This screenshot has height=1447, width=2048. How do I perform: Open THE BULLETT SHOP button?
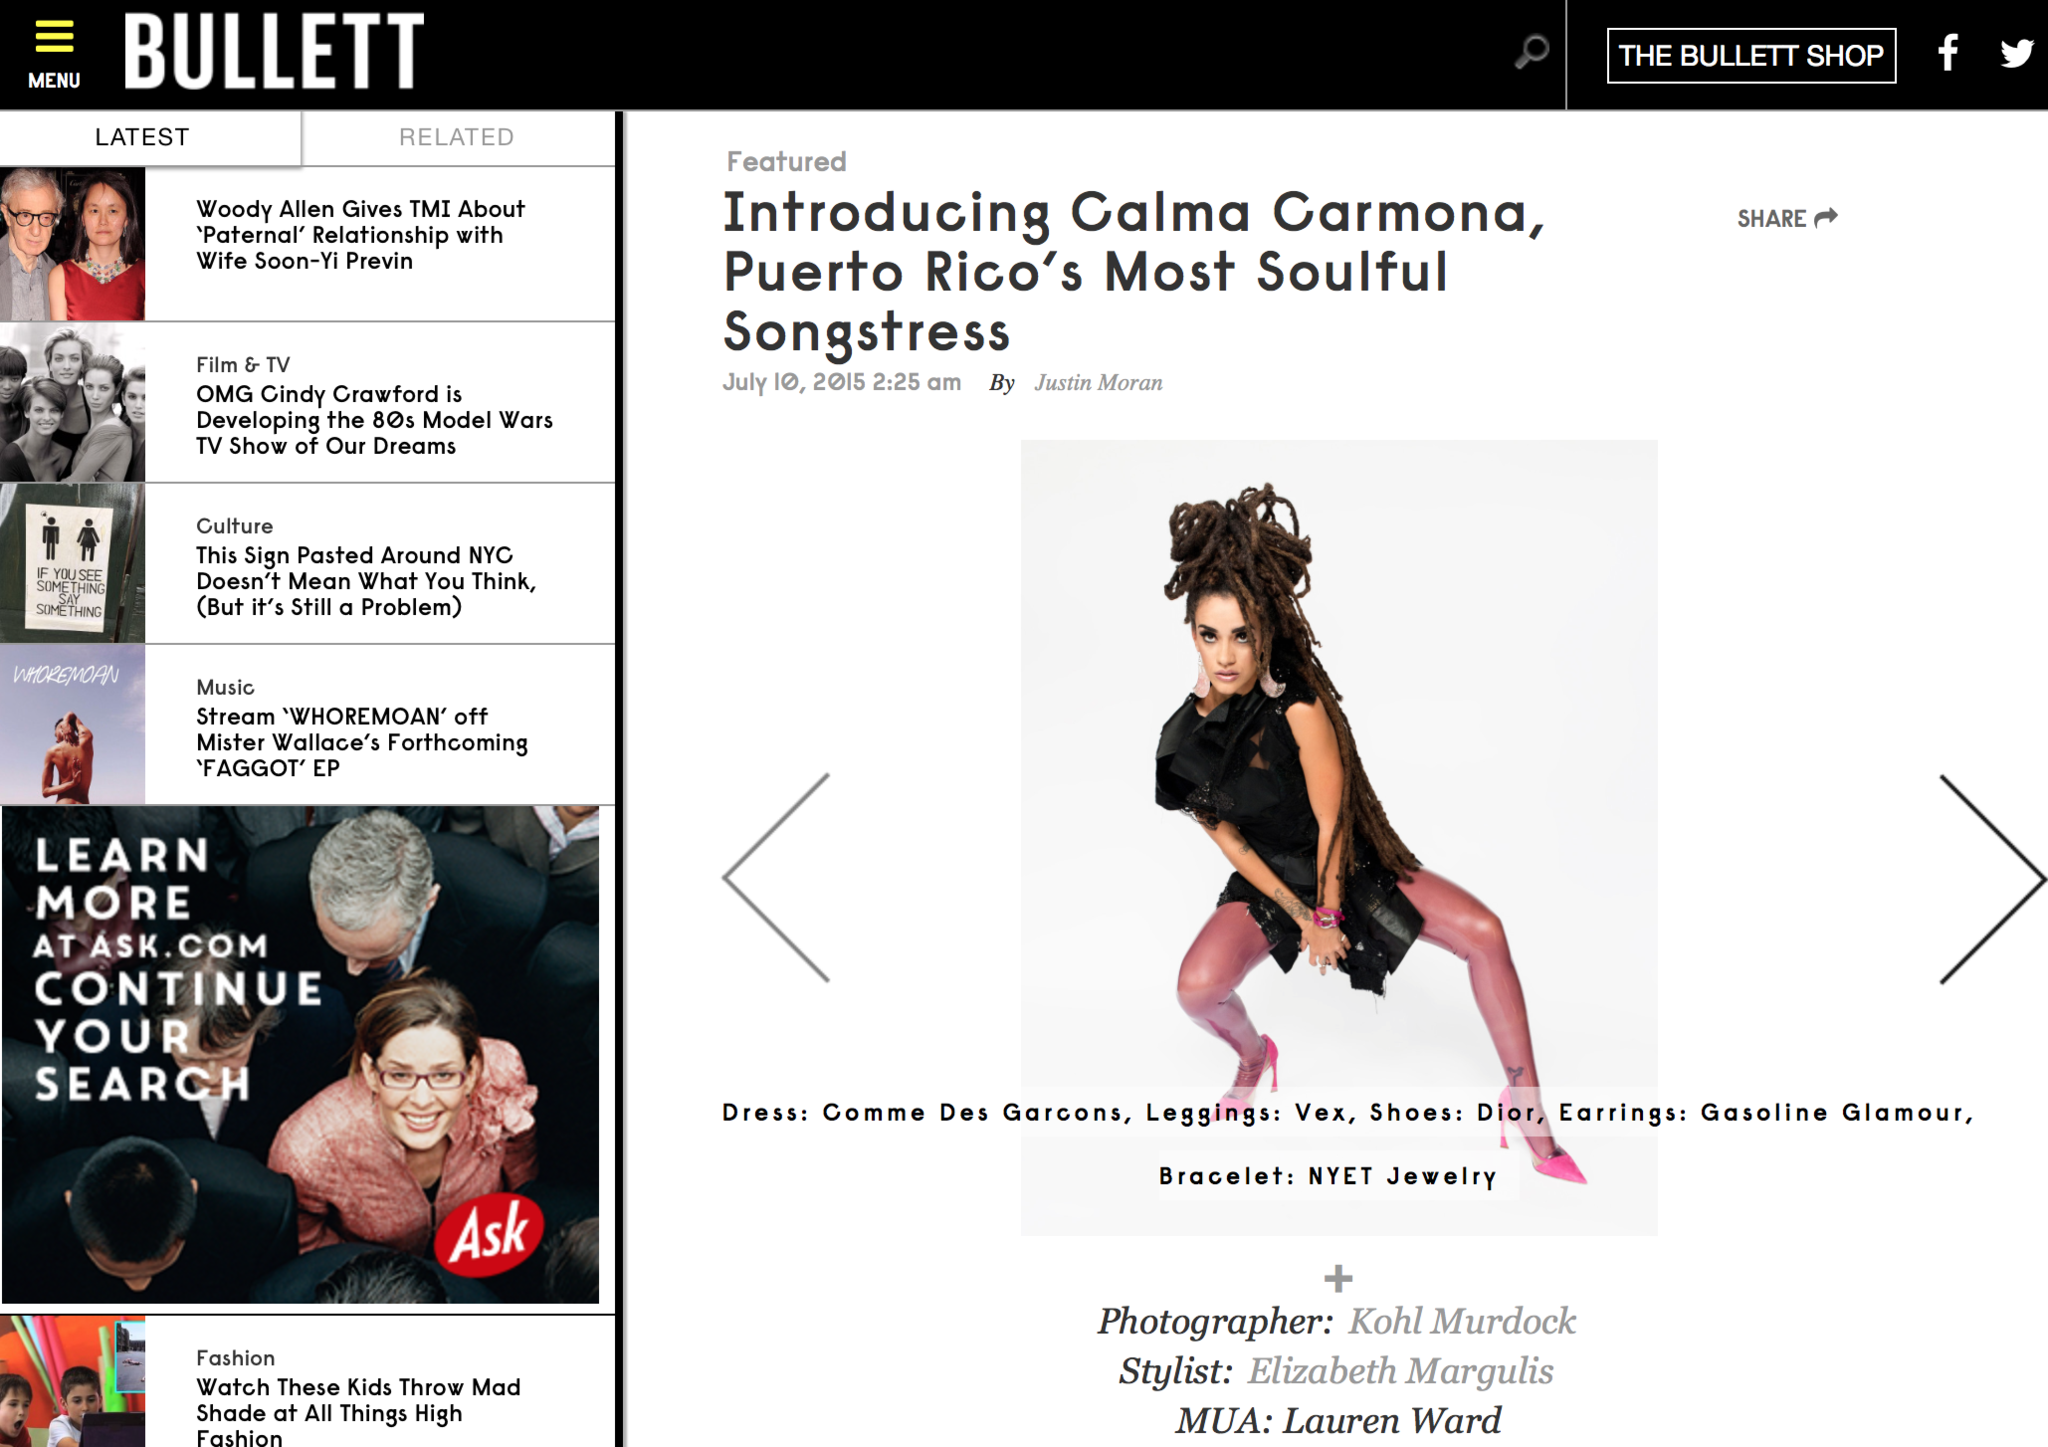point(1751,55)
